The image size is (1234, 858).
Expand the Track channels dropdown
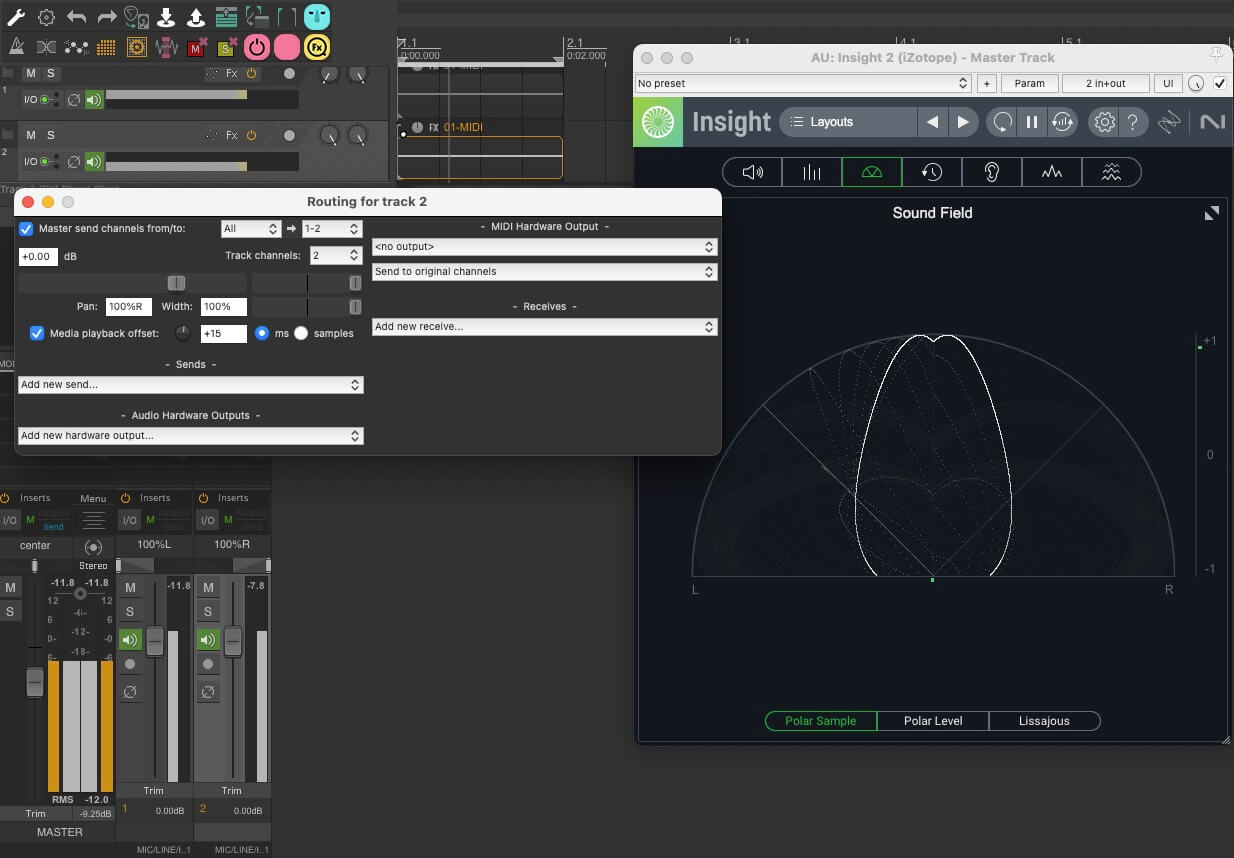(x=335, y=256)
